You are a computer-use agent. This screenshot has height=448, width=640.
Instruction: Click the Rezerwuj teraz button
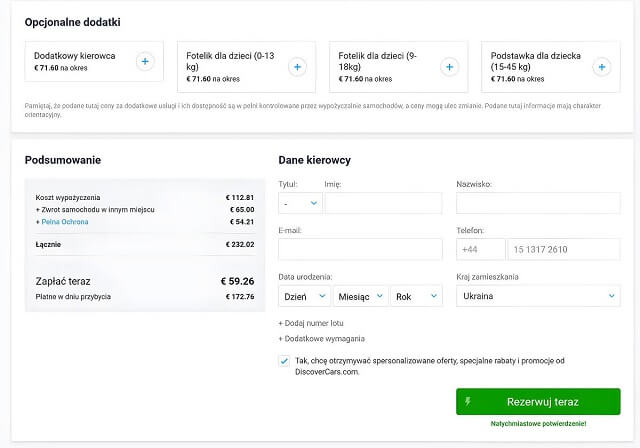click(538, 402)
